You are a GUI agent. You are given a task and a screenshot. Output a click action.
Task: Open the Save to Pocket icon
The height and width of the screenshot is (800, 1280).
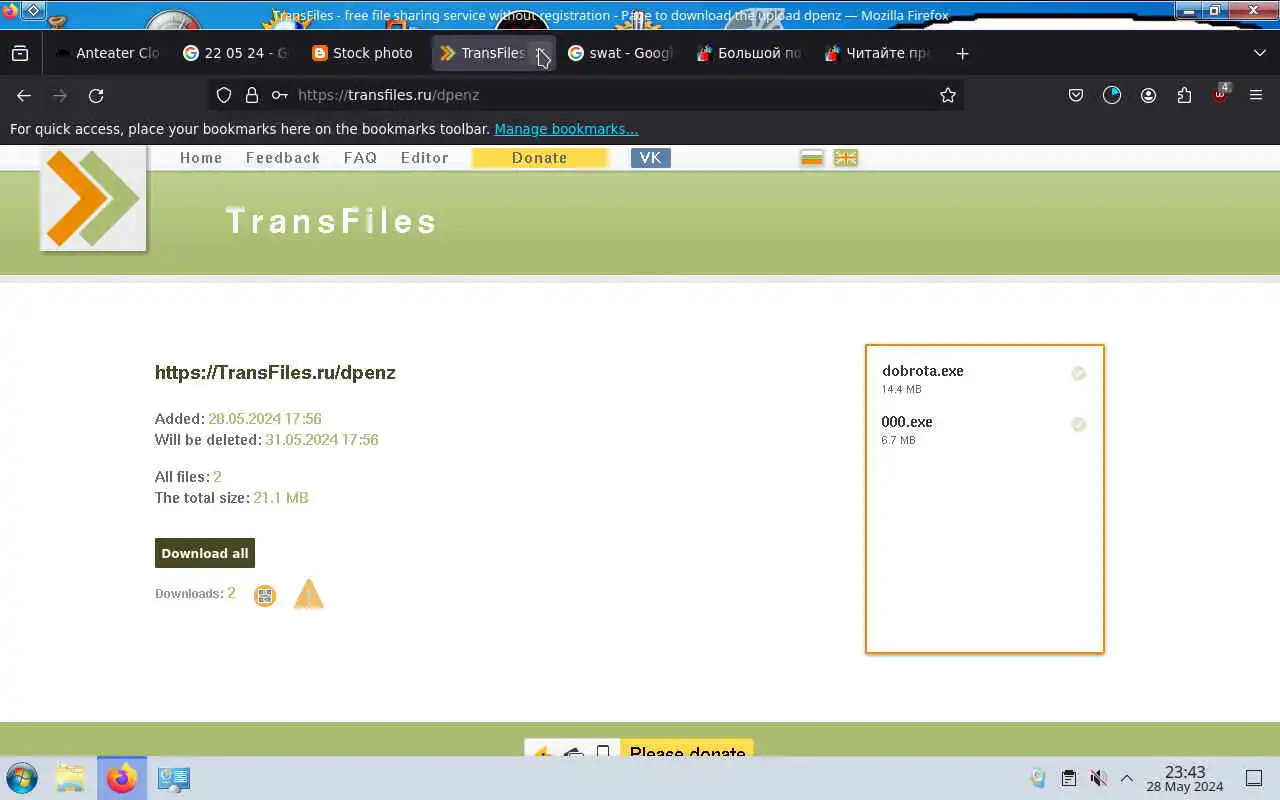[x=1076, y=95]
